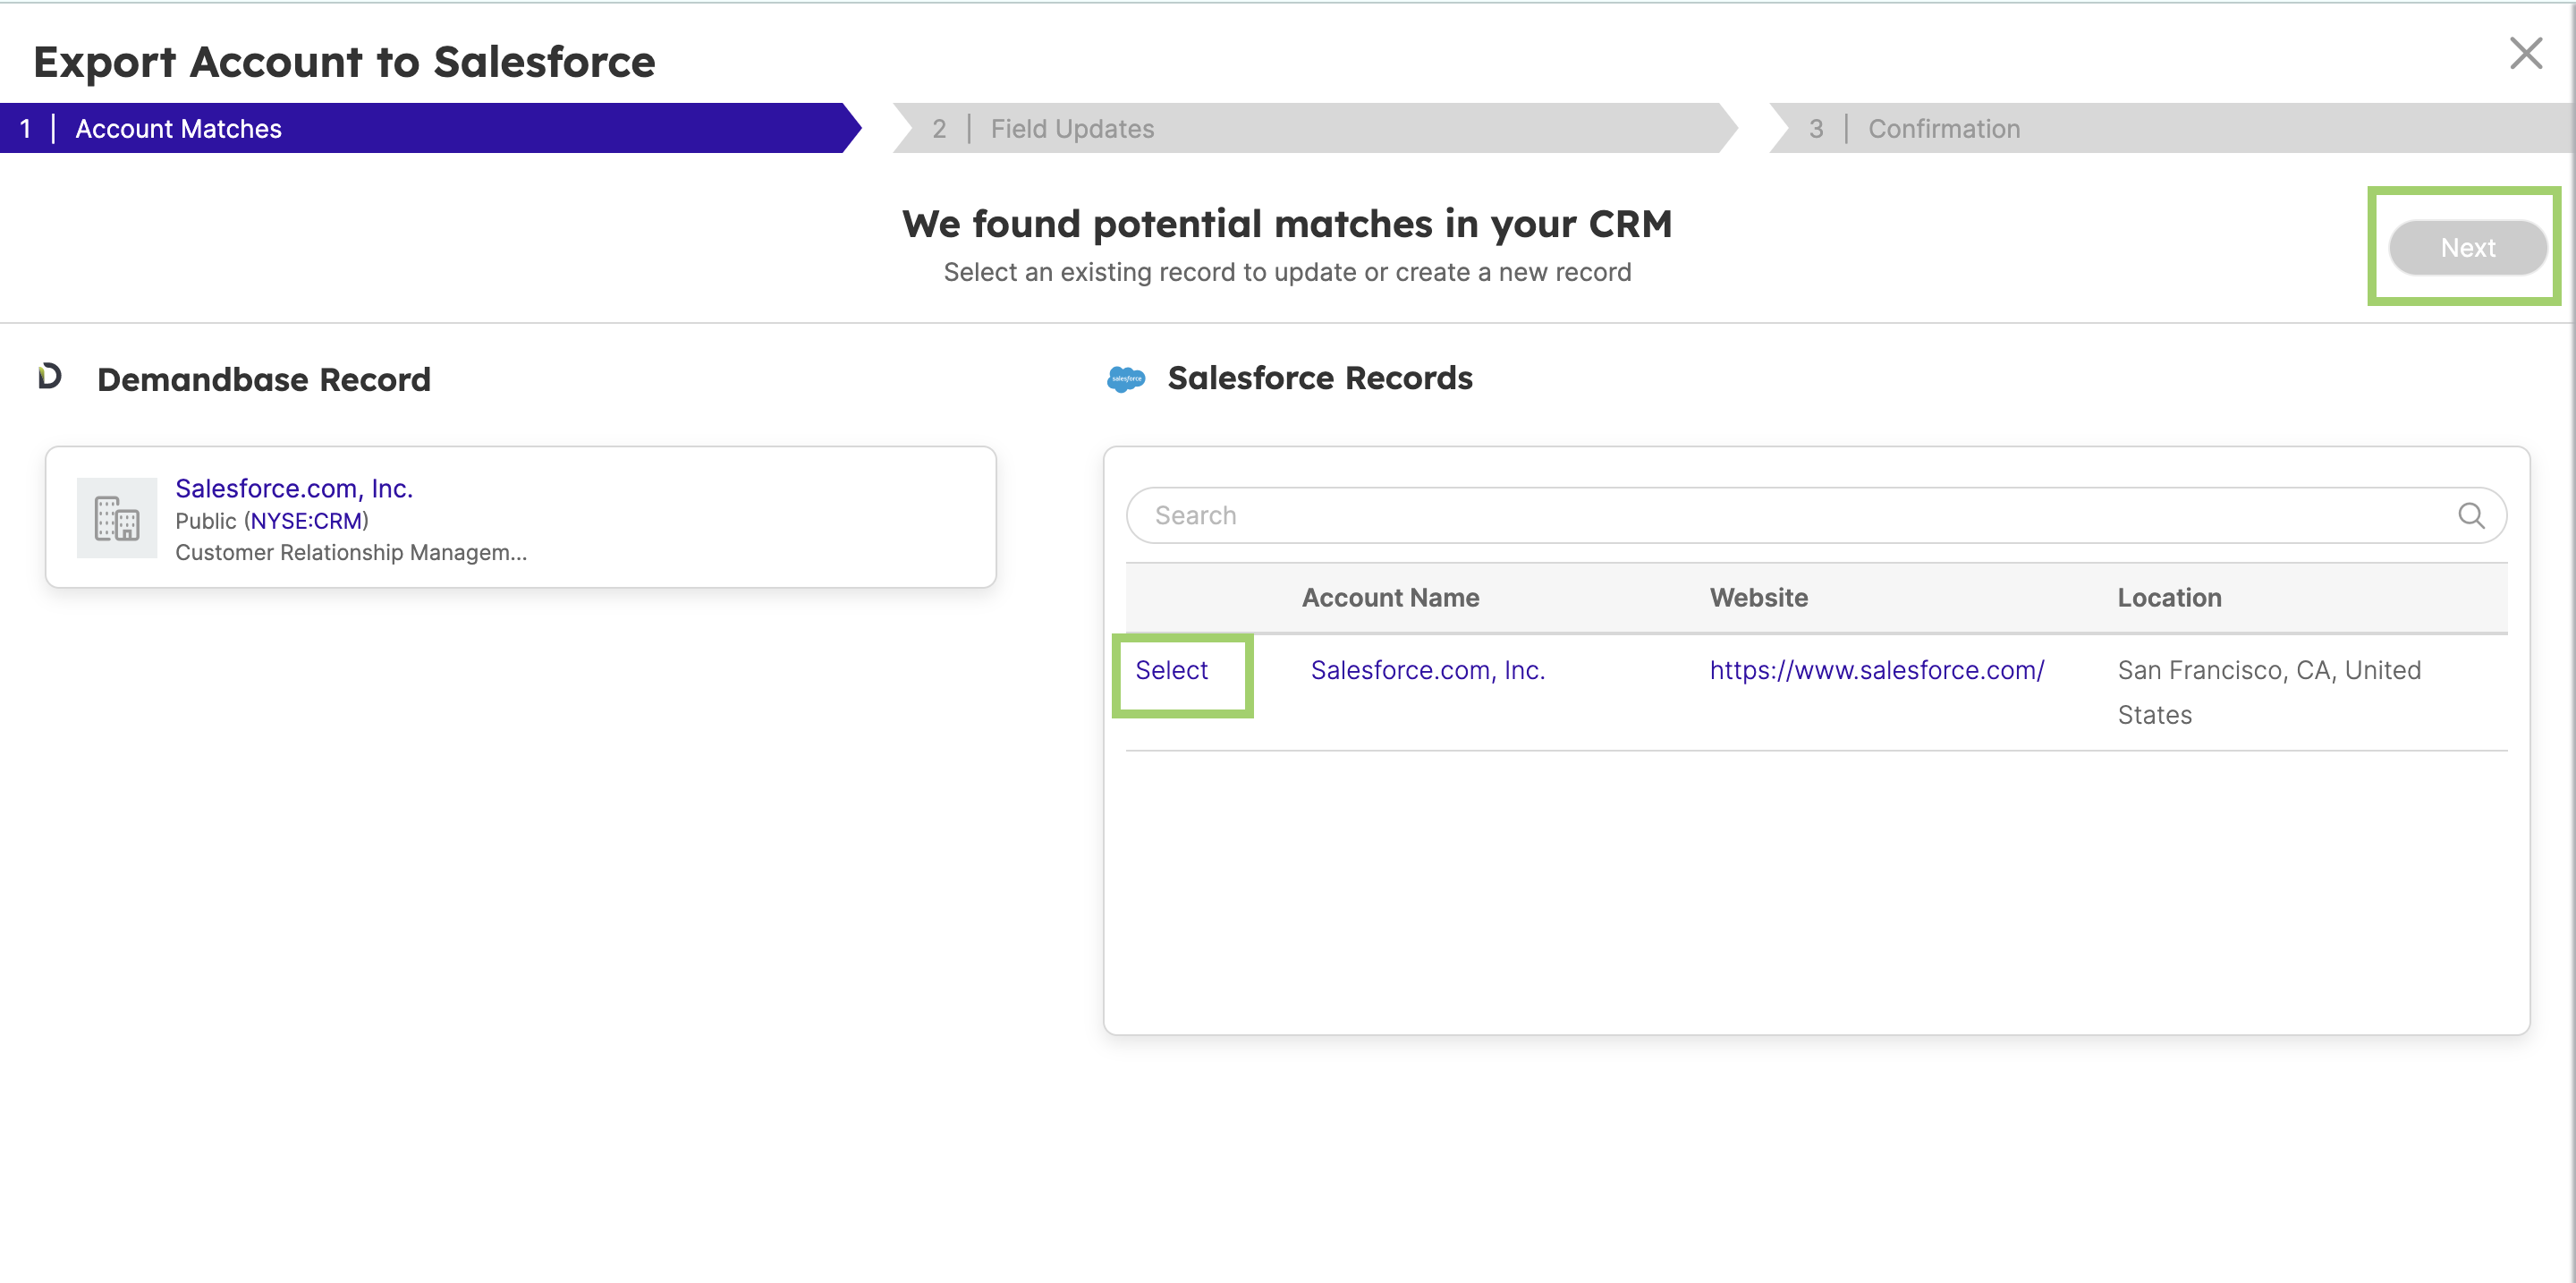
Task: Open Salesforce.com, Inc. Demandbase record link
Action: pyautogui.click(x=294, y=488)
